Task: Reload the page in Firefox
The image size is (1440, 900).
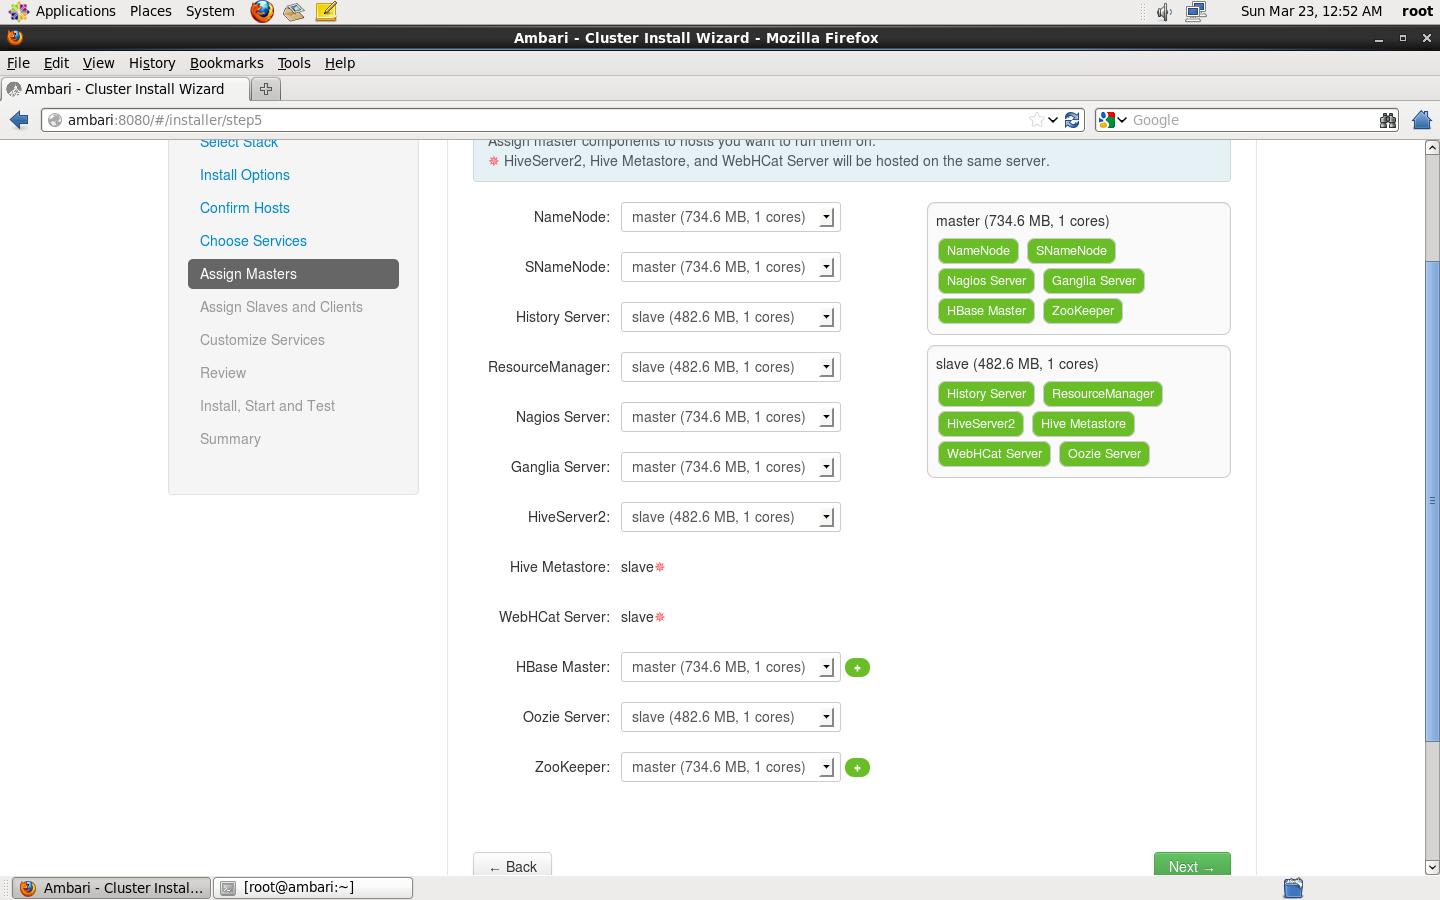Action: pyautogui.click(x=1072, y=119)
